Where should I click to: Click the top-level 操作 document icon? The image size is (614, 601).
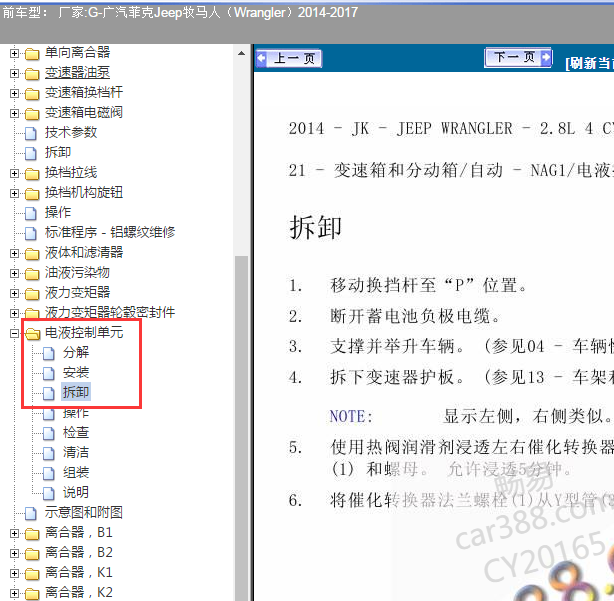[x=31, y=213]
